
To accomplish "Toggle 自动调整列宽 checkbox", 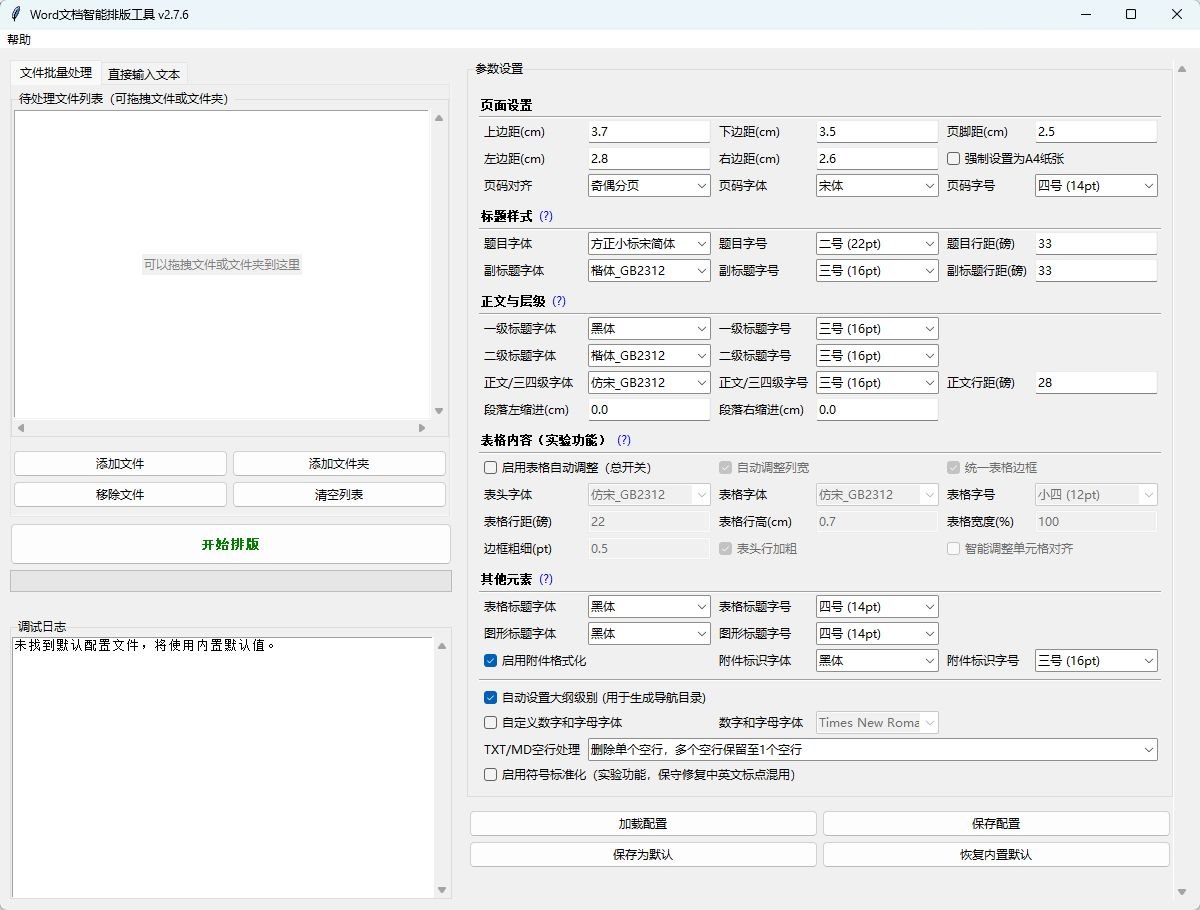I will [765, 467].
